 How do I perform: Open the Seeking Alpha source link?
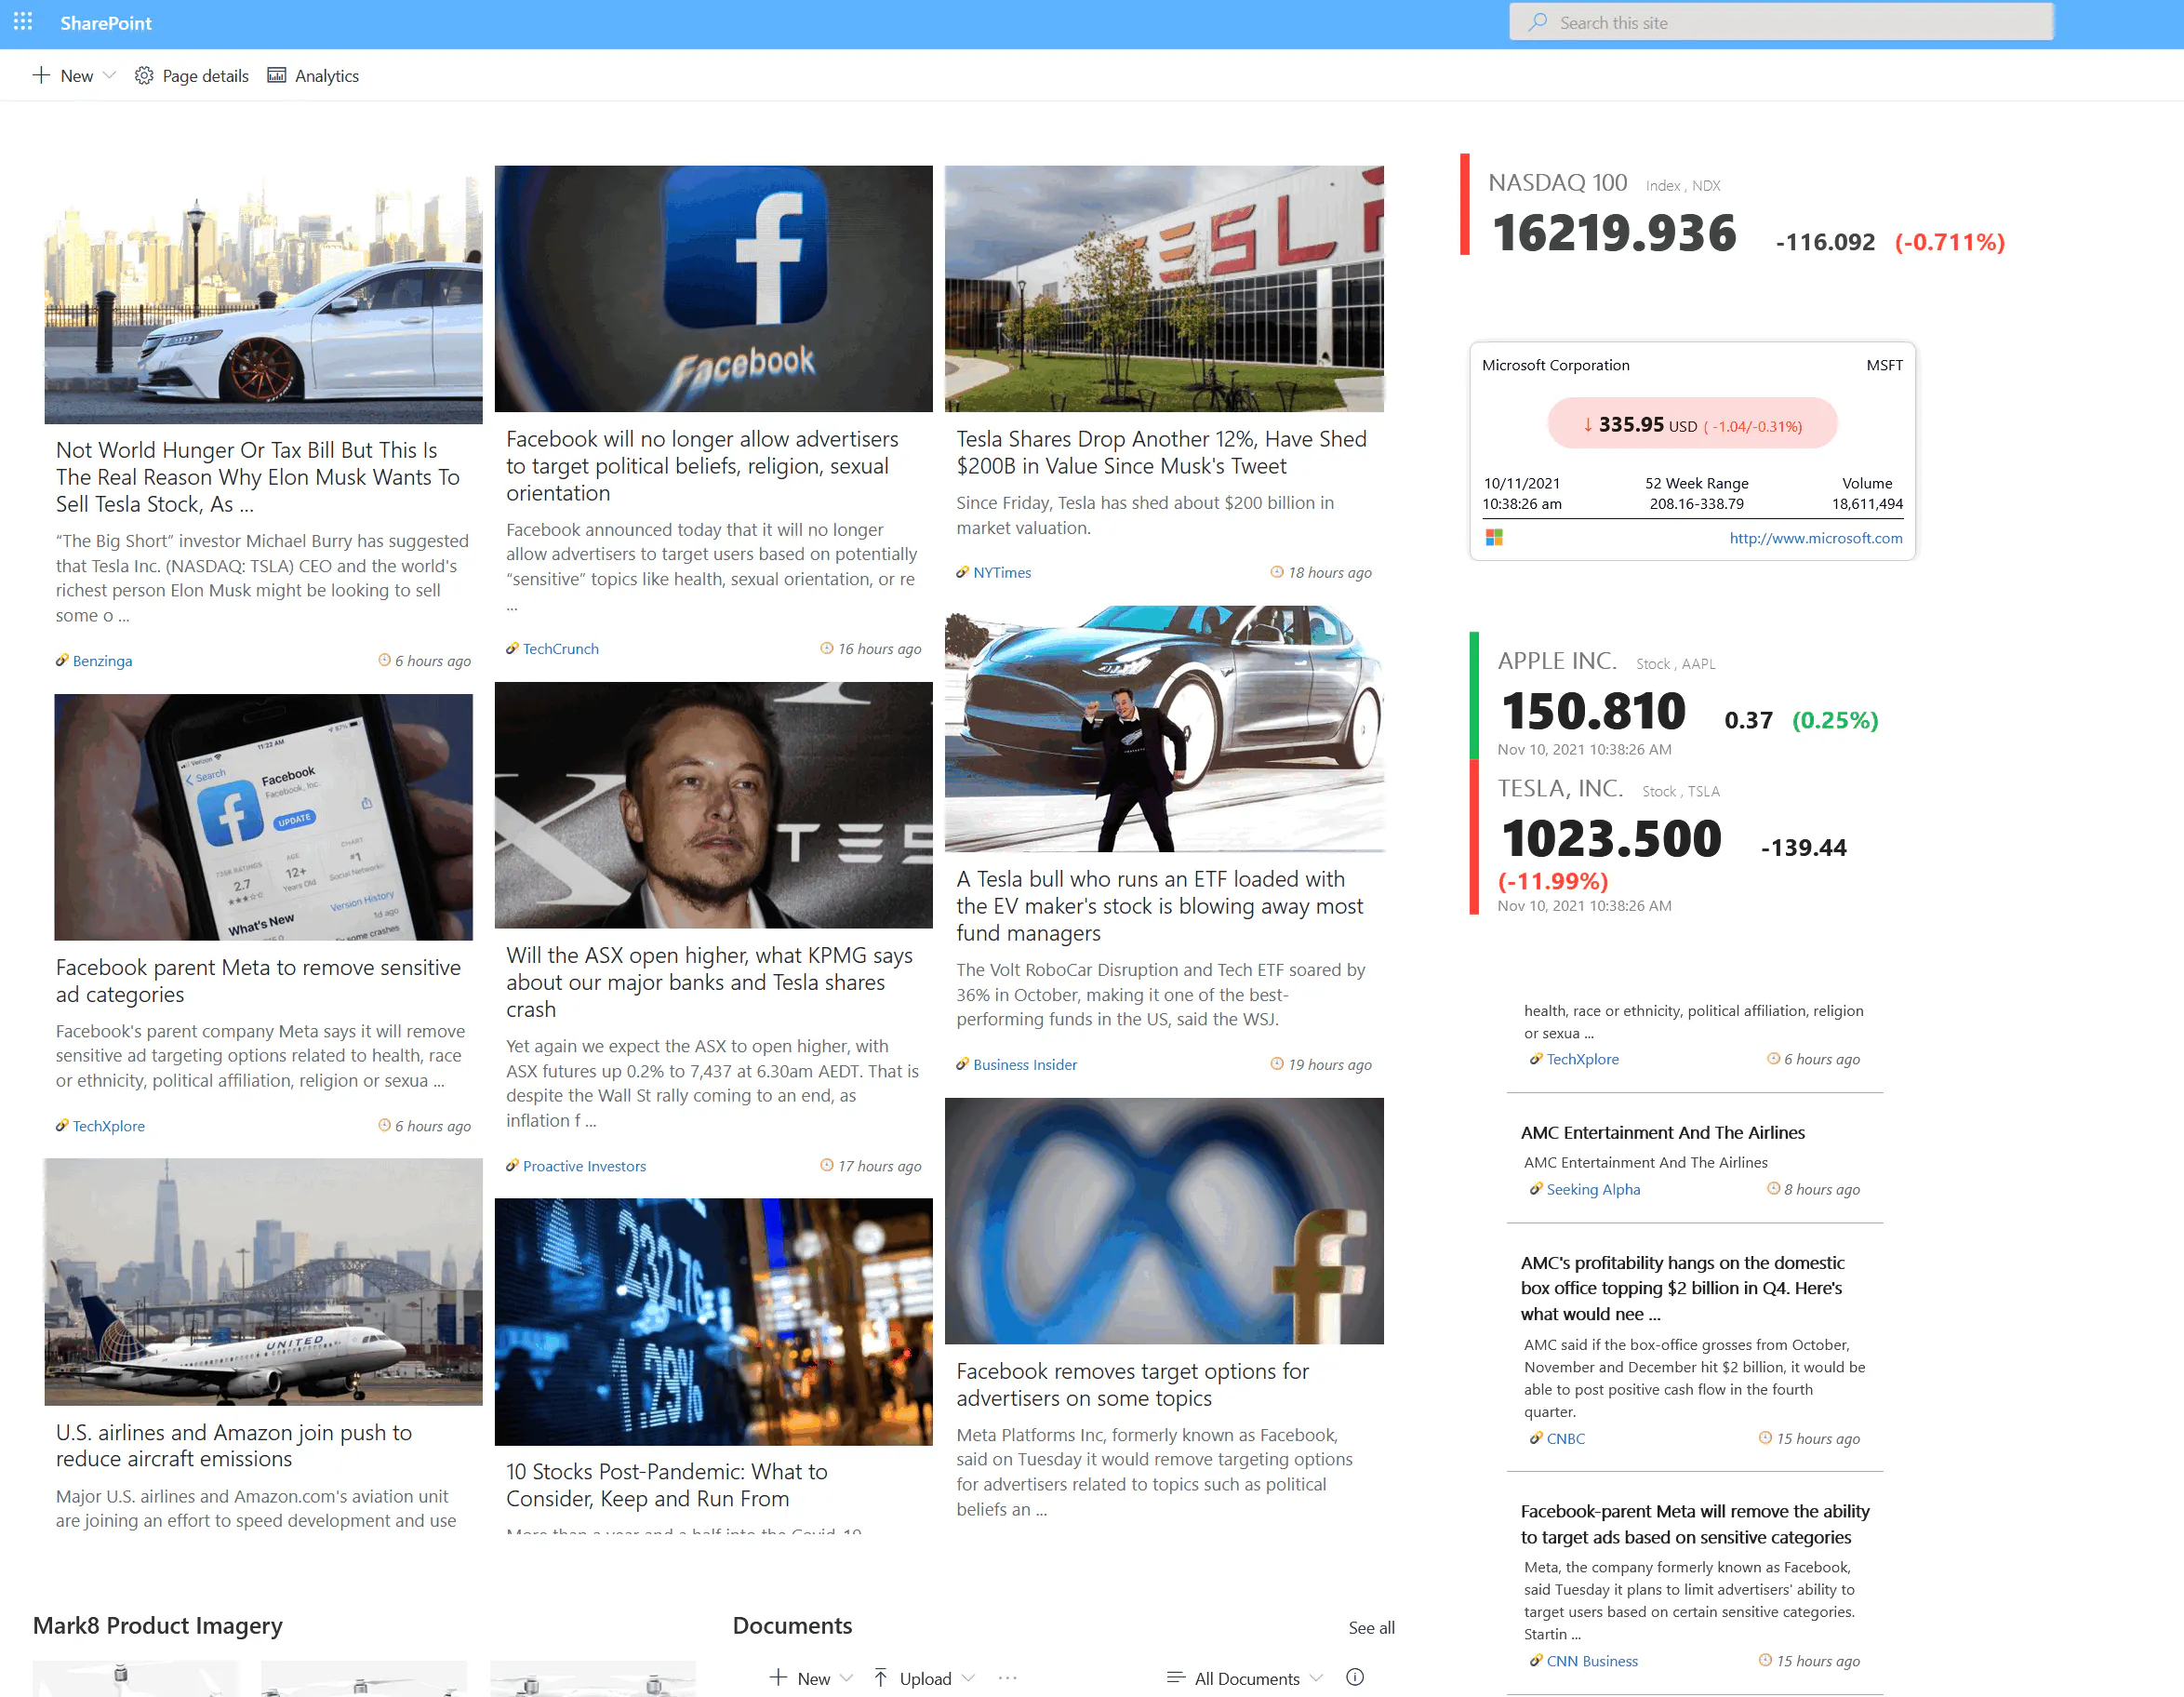(1593, 1189)
